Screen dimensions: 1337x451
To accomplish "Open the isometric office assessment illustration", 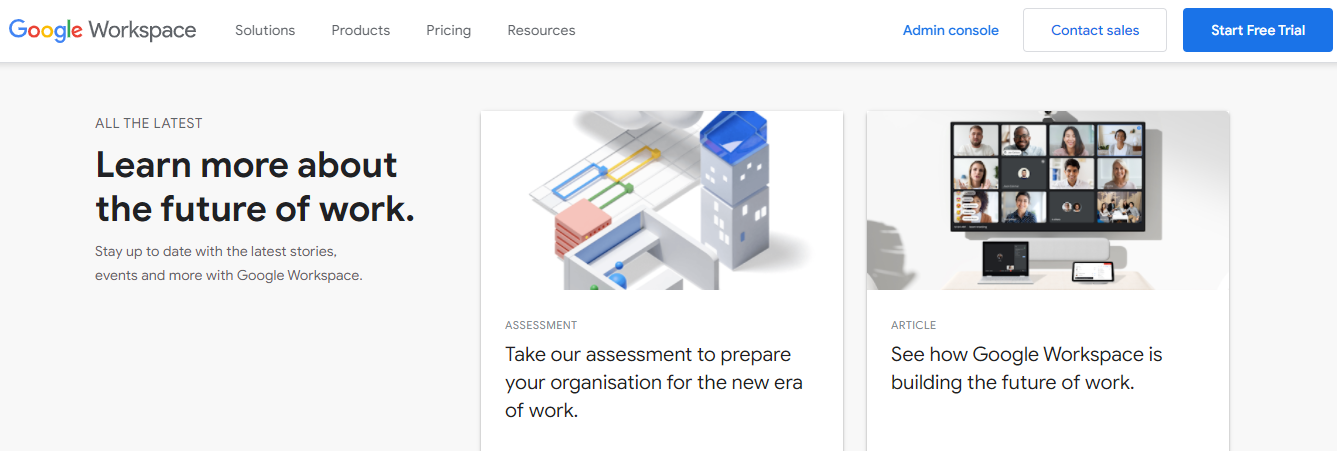I will pos(662,200).
